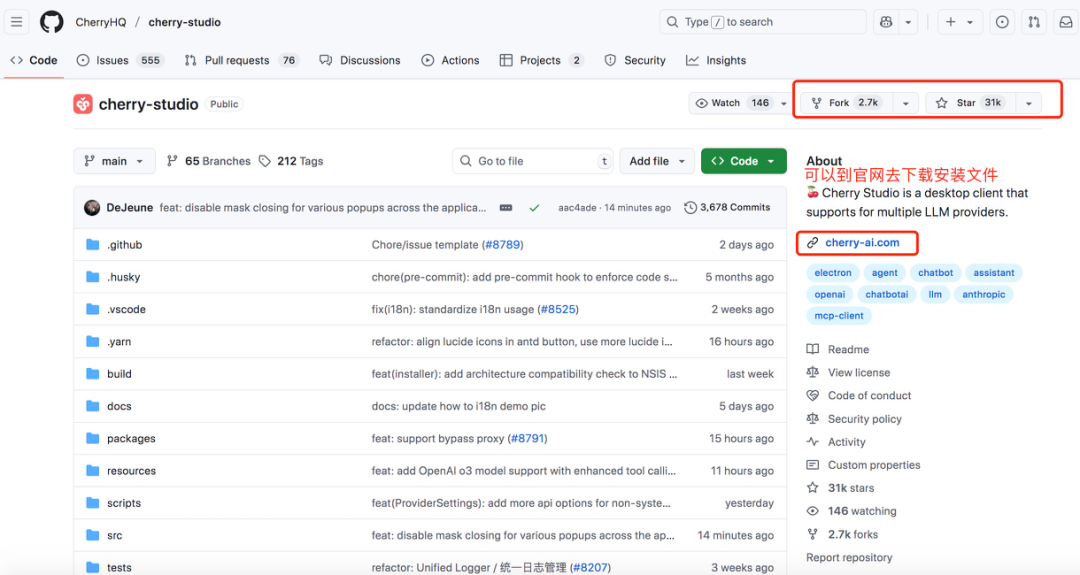The width and height of the screenshot is (1080, 575).
Task: Switch to the Issues tab
Action: 120,61
